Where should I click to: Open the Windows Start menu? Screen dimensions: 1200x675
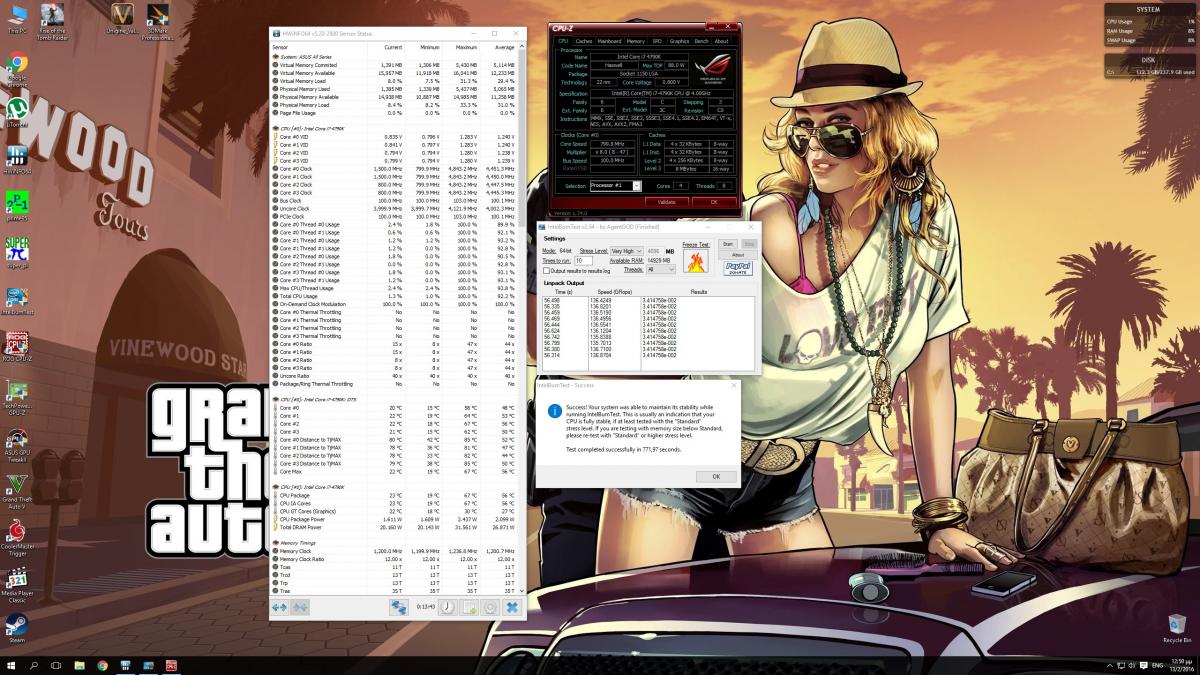click(11, 665)
